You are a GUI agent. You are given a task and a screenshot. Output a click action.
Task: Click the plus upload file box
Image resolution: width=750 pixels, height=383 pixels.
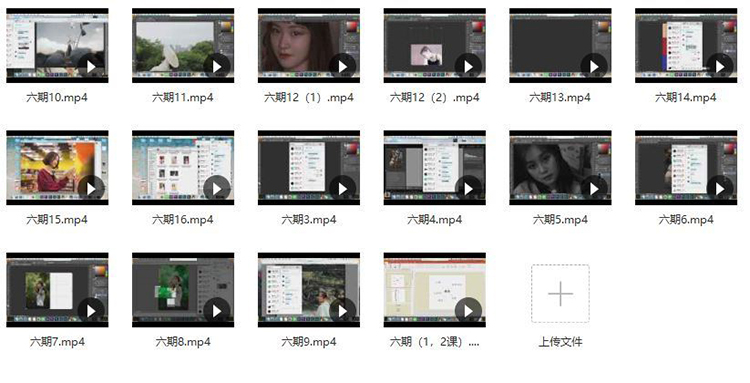[x=560, y=294]
